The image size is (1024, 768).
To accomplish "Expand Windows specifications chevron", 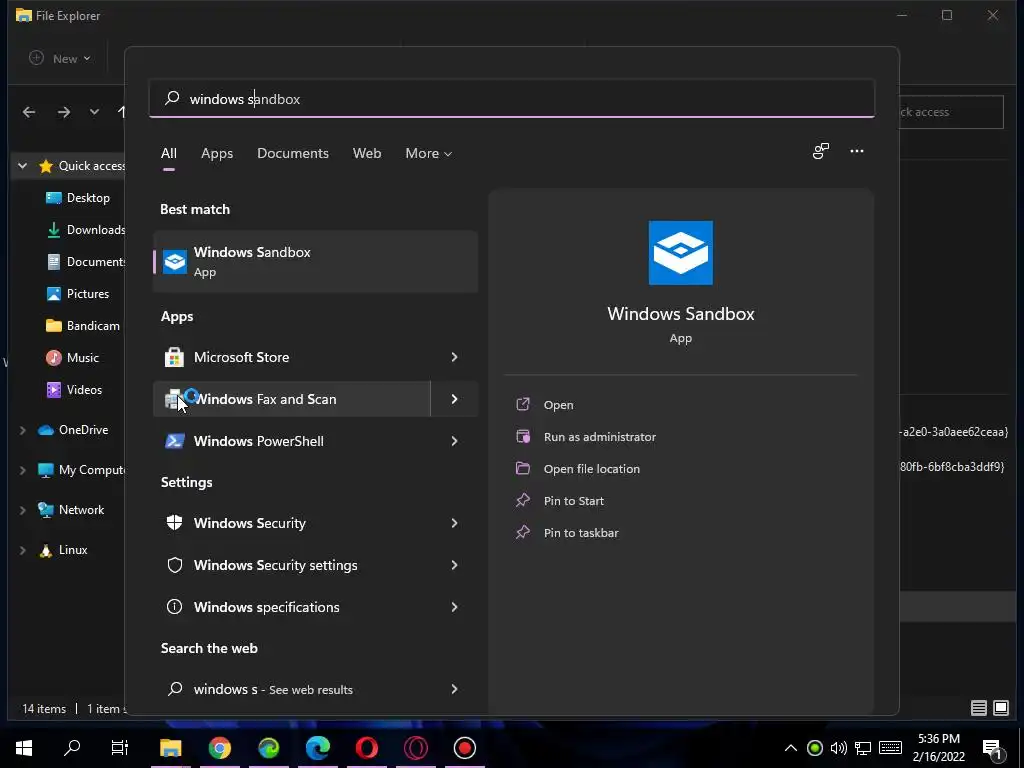I will coord(455,607).
